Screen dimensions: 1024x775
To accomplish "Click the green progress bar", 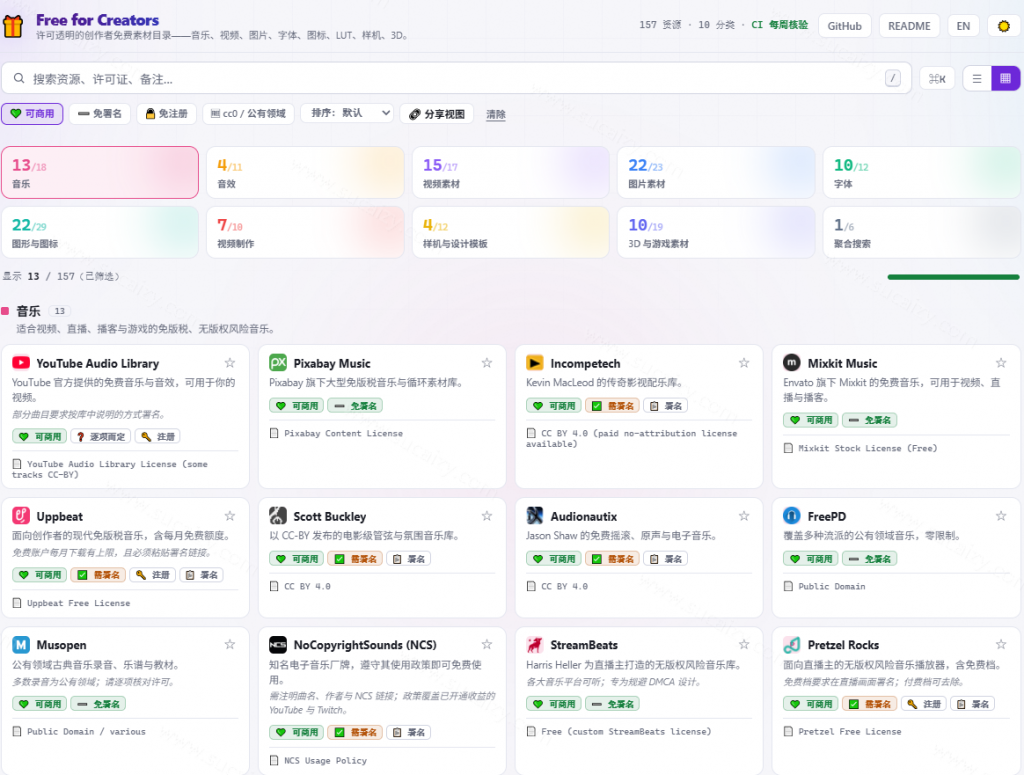I will 953,277.
